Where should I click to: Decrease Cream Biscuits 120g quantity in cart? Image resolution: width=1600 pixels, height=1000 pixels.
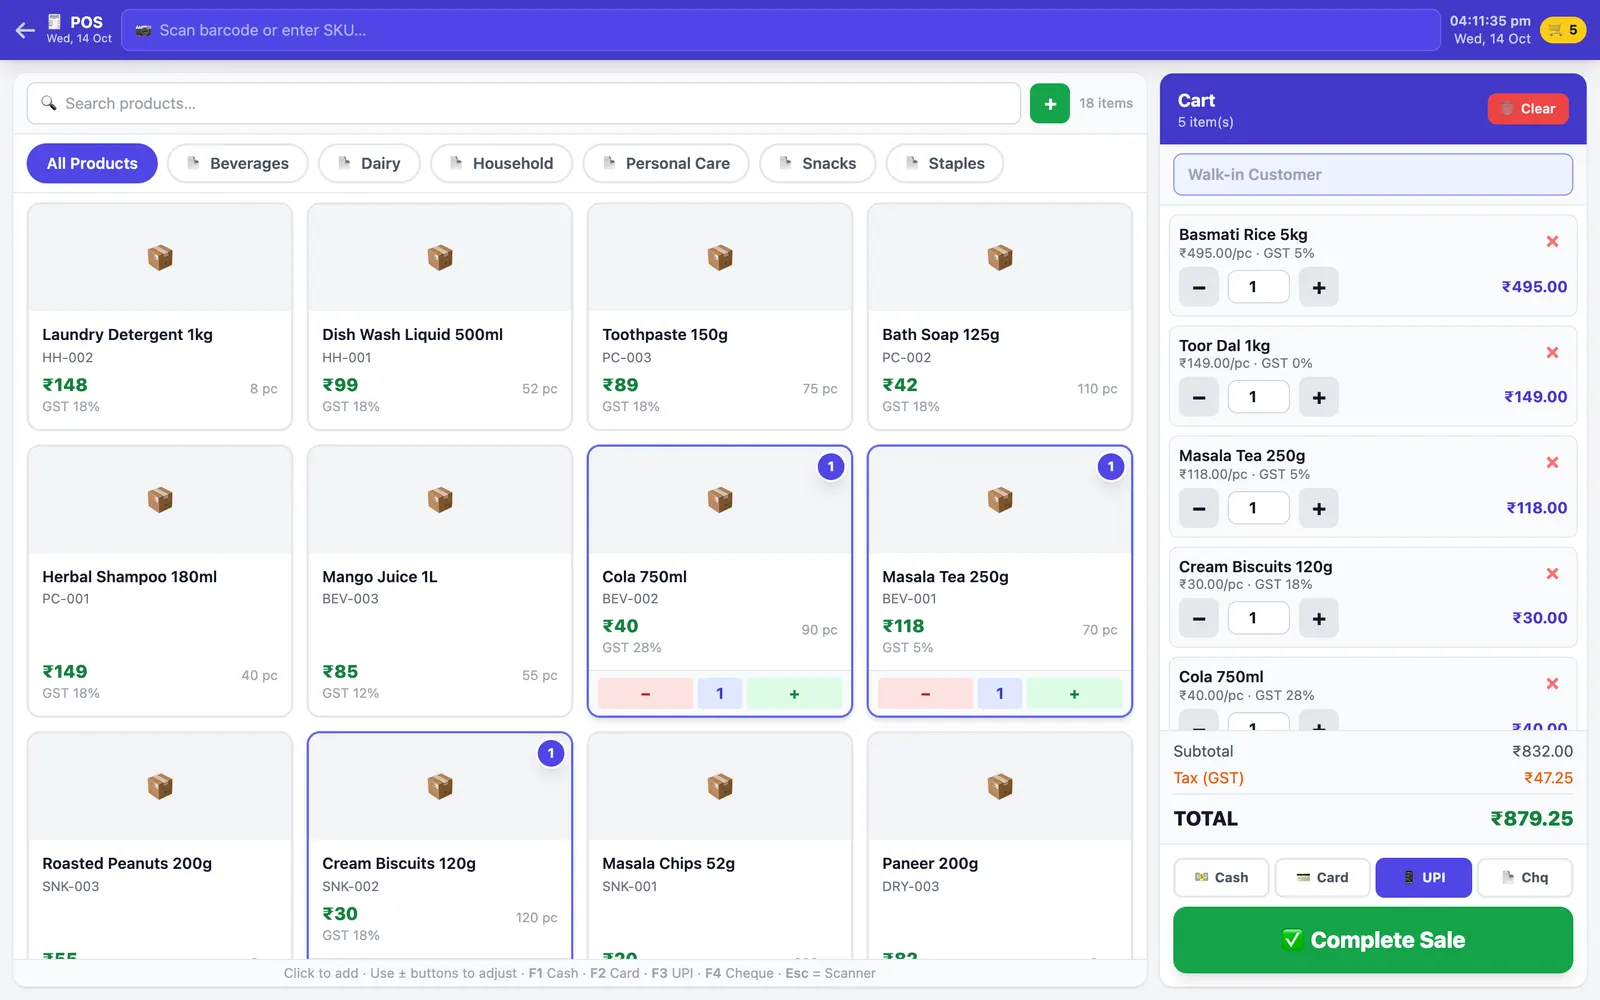click(1199, 618)
